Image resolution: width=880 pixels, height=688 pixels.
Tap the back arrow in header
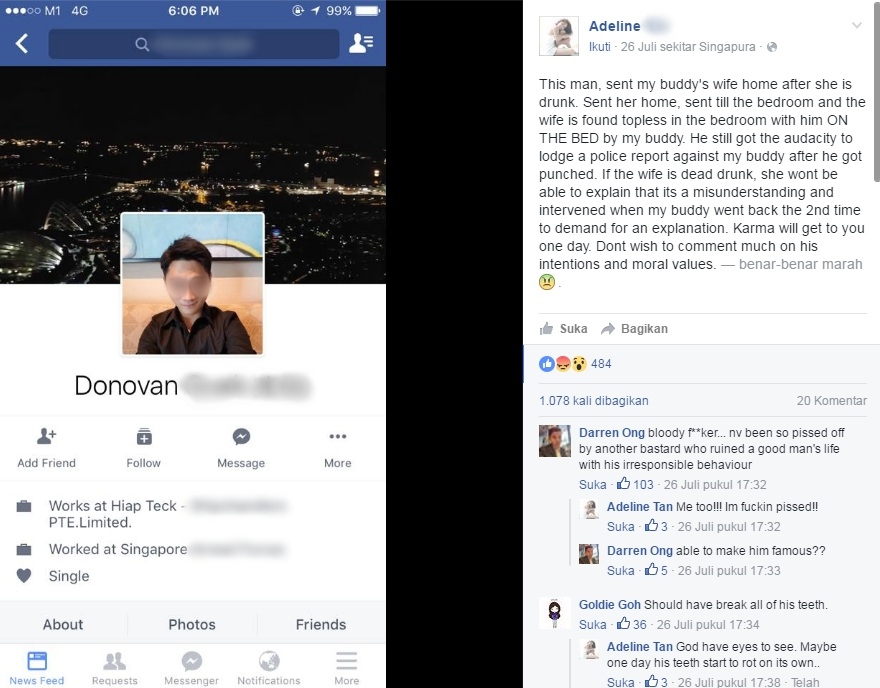(22, 43)
